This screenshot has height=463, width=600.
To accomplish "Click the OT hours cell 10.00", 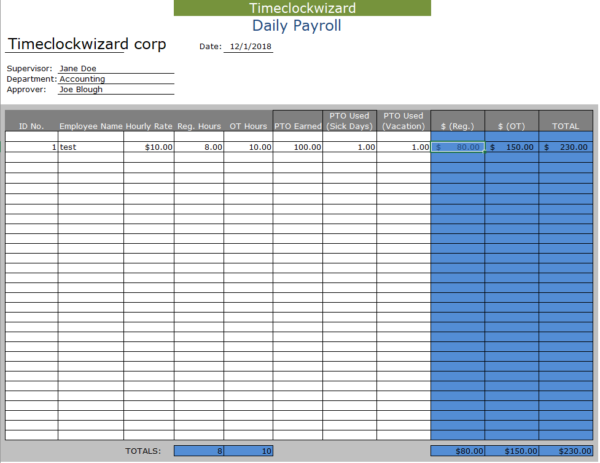I will coord(248,147).
